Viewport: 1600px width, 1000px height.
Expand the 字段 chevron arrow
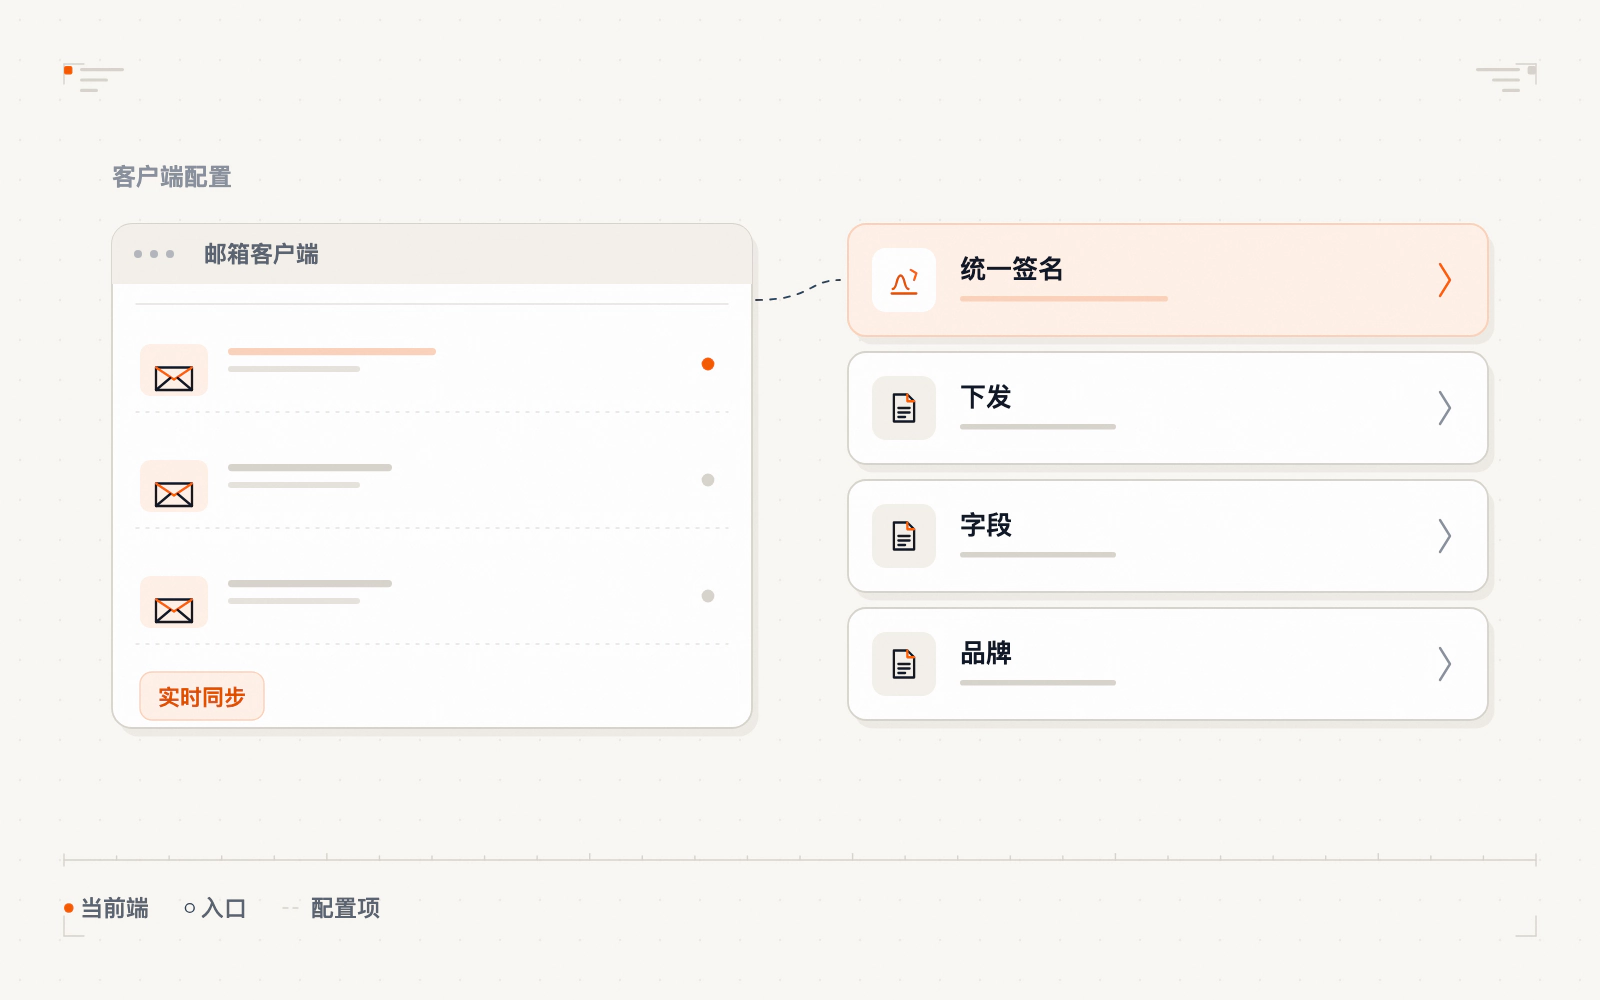[1444, 536]
